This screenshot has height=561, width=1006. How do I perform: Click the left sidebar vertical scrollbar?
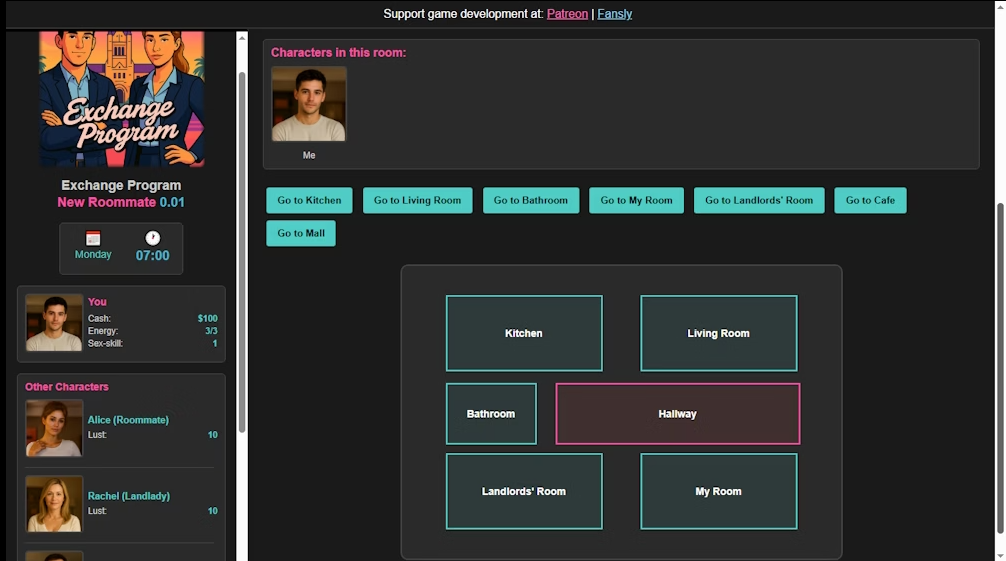[x=241, y=250]
